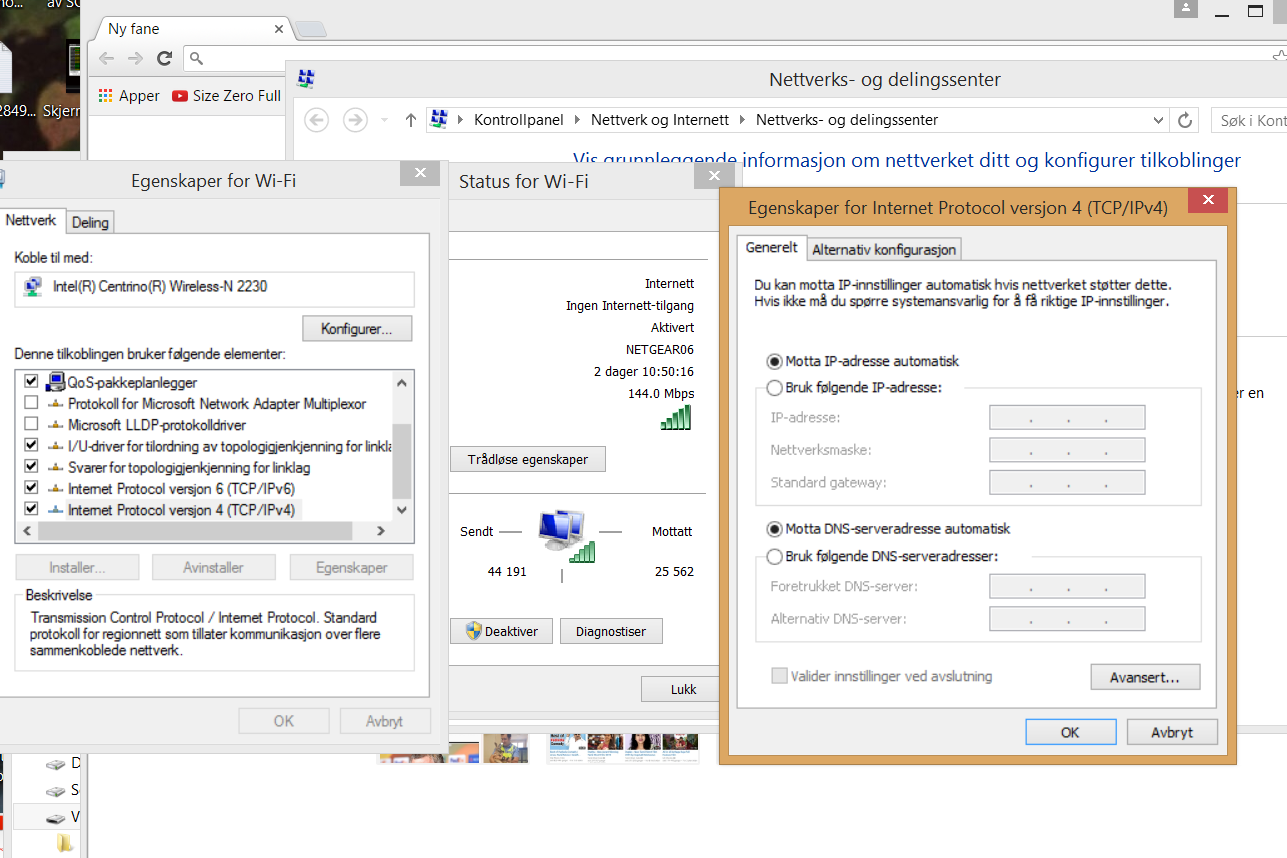Toggle Svarer for topologigjenkjenning for linklag checkbox
The width and height of the screenshot is (1287, 858).
click(31, 467)
